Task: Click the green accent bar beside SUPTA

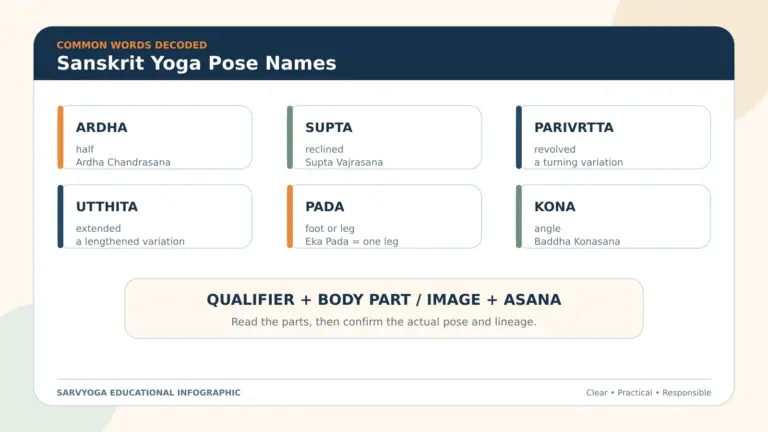Action: (290, 137)
